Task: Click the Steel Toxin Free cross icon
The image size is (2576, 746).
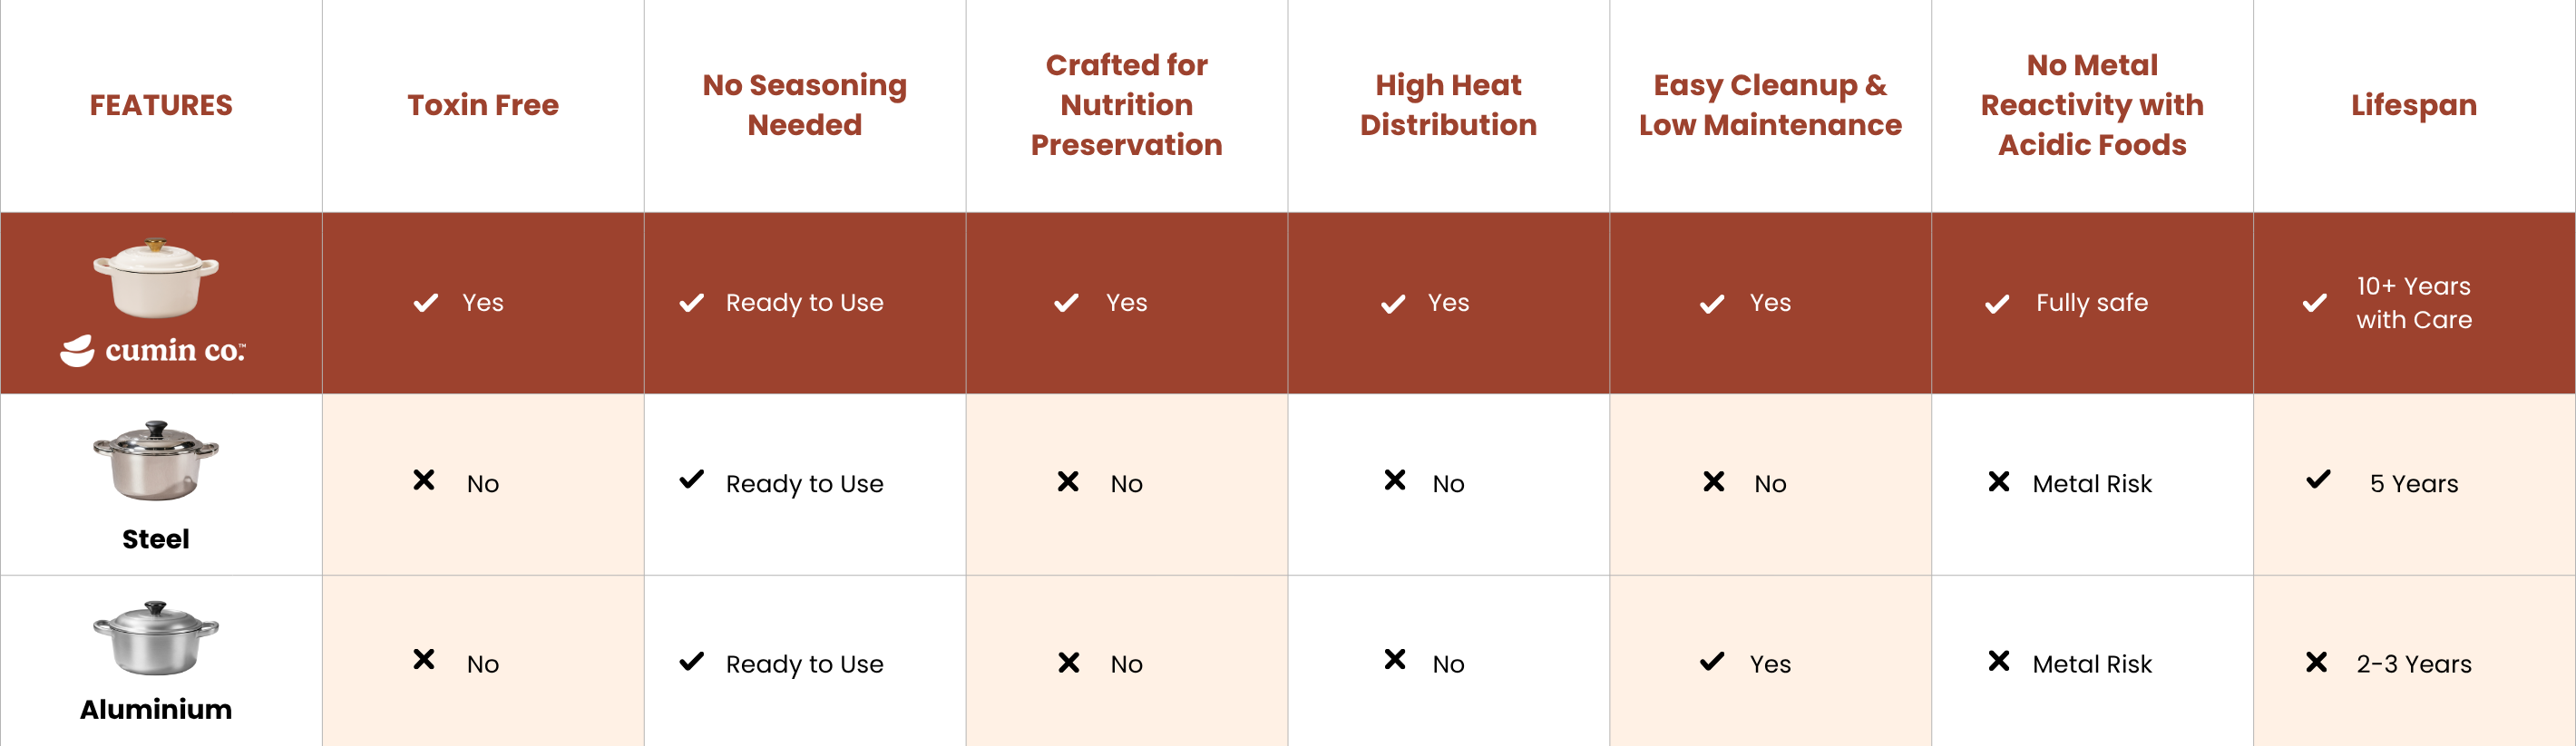Action: click(424, 480)
